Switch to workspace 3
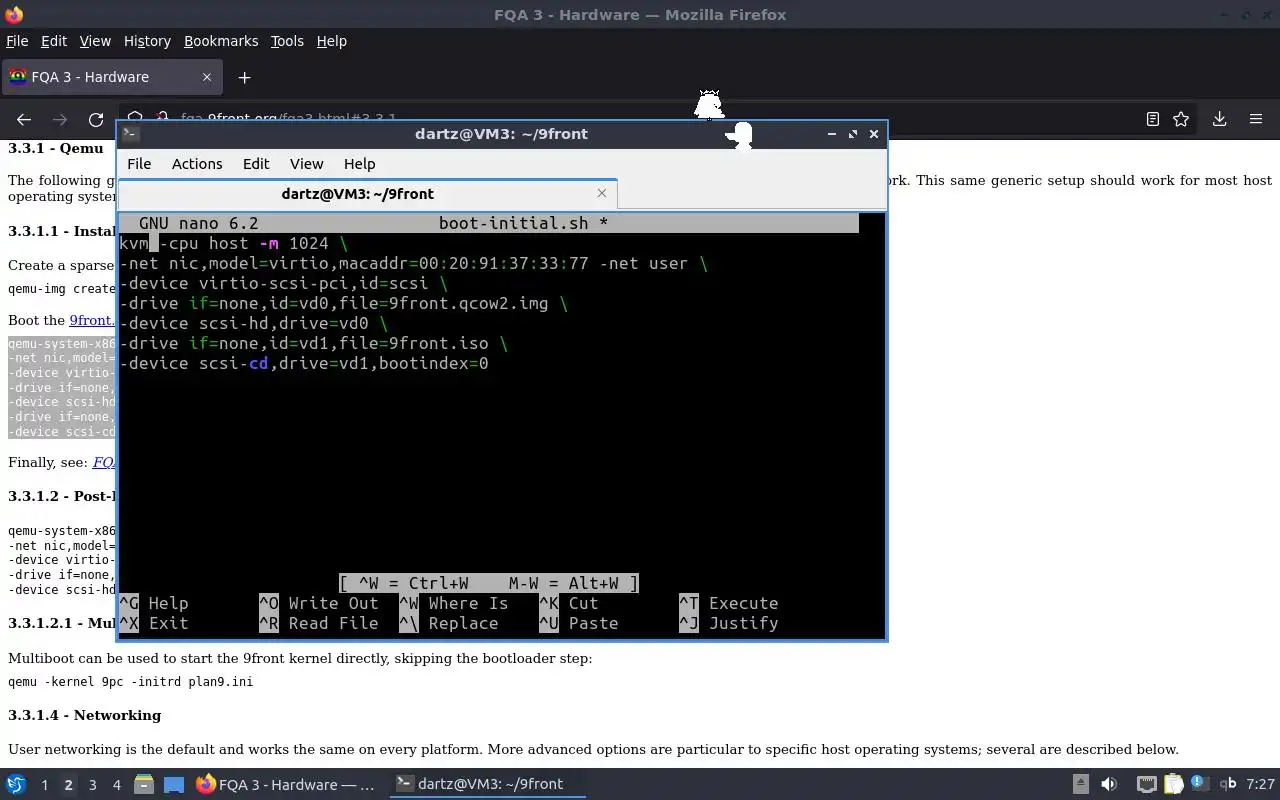 pos(92,785)
